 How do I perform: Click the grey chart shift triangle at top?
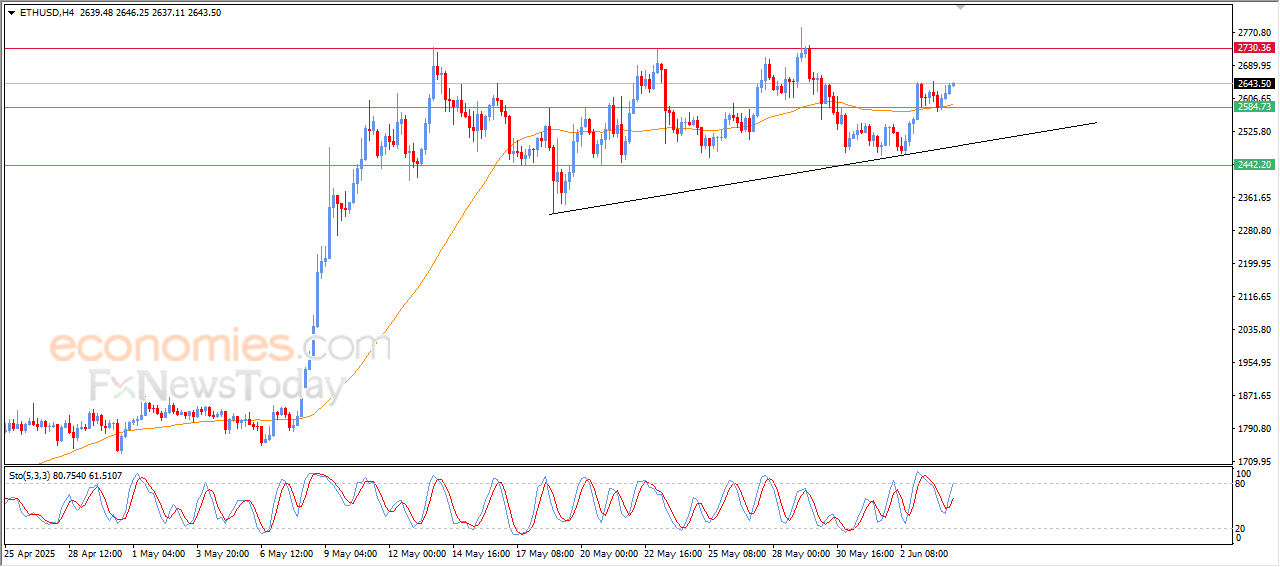961,7
